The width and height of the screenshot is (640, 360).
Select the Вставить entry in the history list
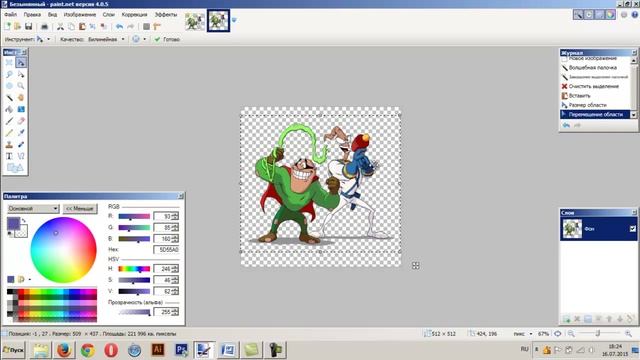point(579,96)
